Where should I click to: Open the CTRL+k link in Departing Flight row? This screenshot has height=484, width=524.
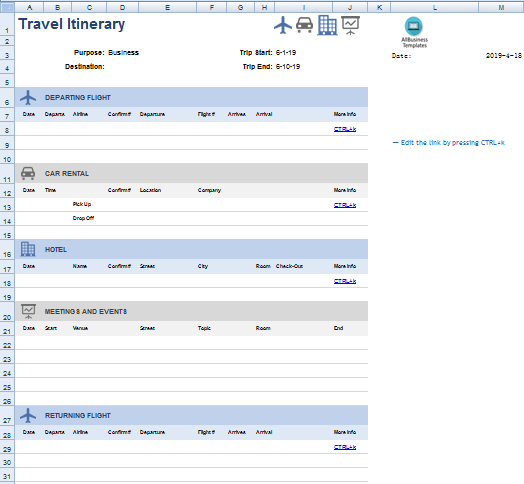345,129
